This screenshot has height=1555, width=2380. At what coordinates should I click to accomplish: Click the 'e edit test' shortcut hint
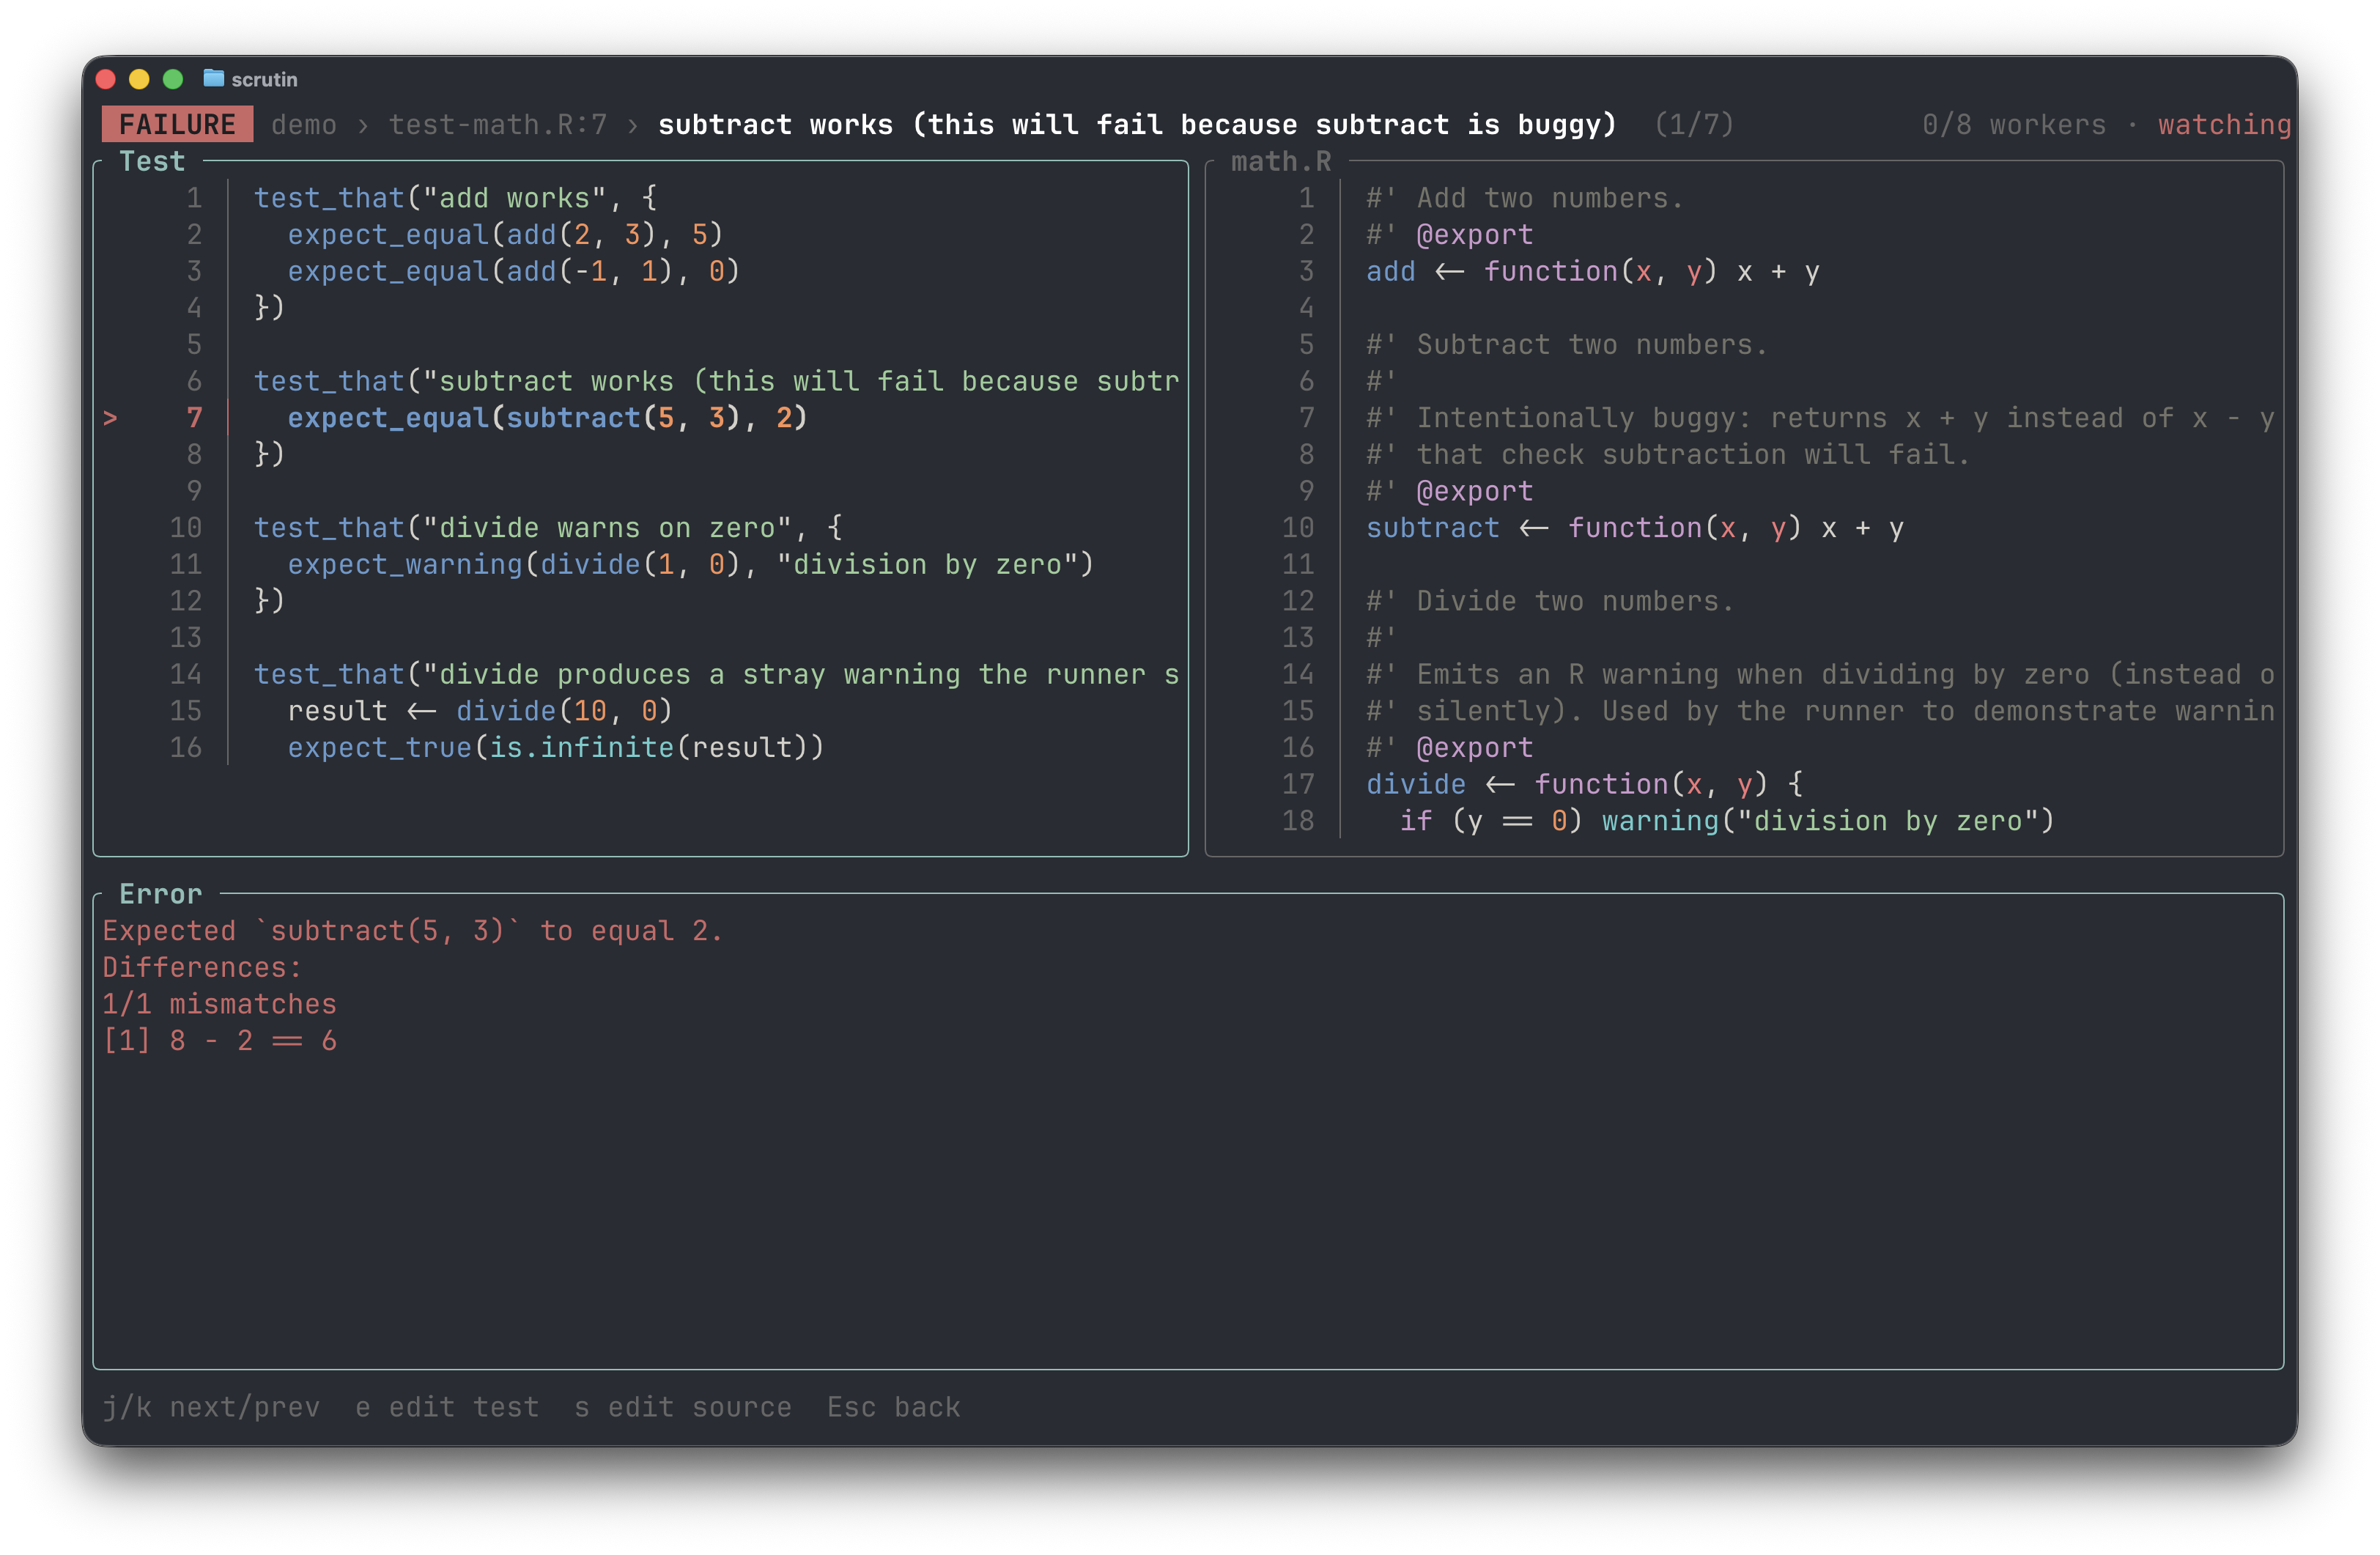tap(447, 1406)
